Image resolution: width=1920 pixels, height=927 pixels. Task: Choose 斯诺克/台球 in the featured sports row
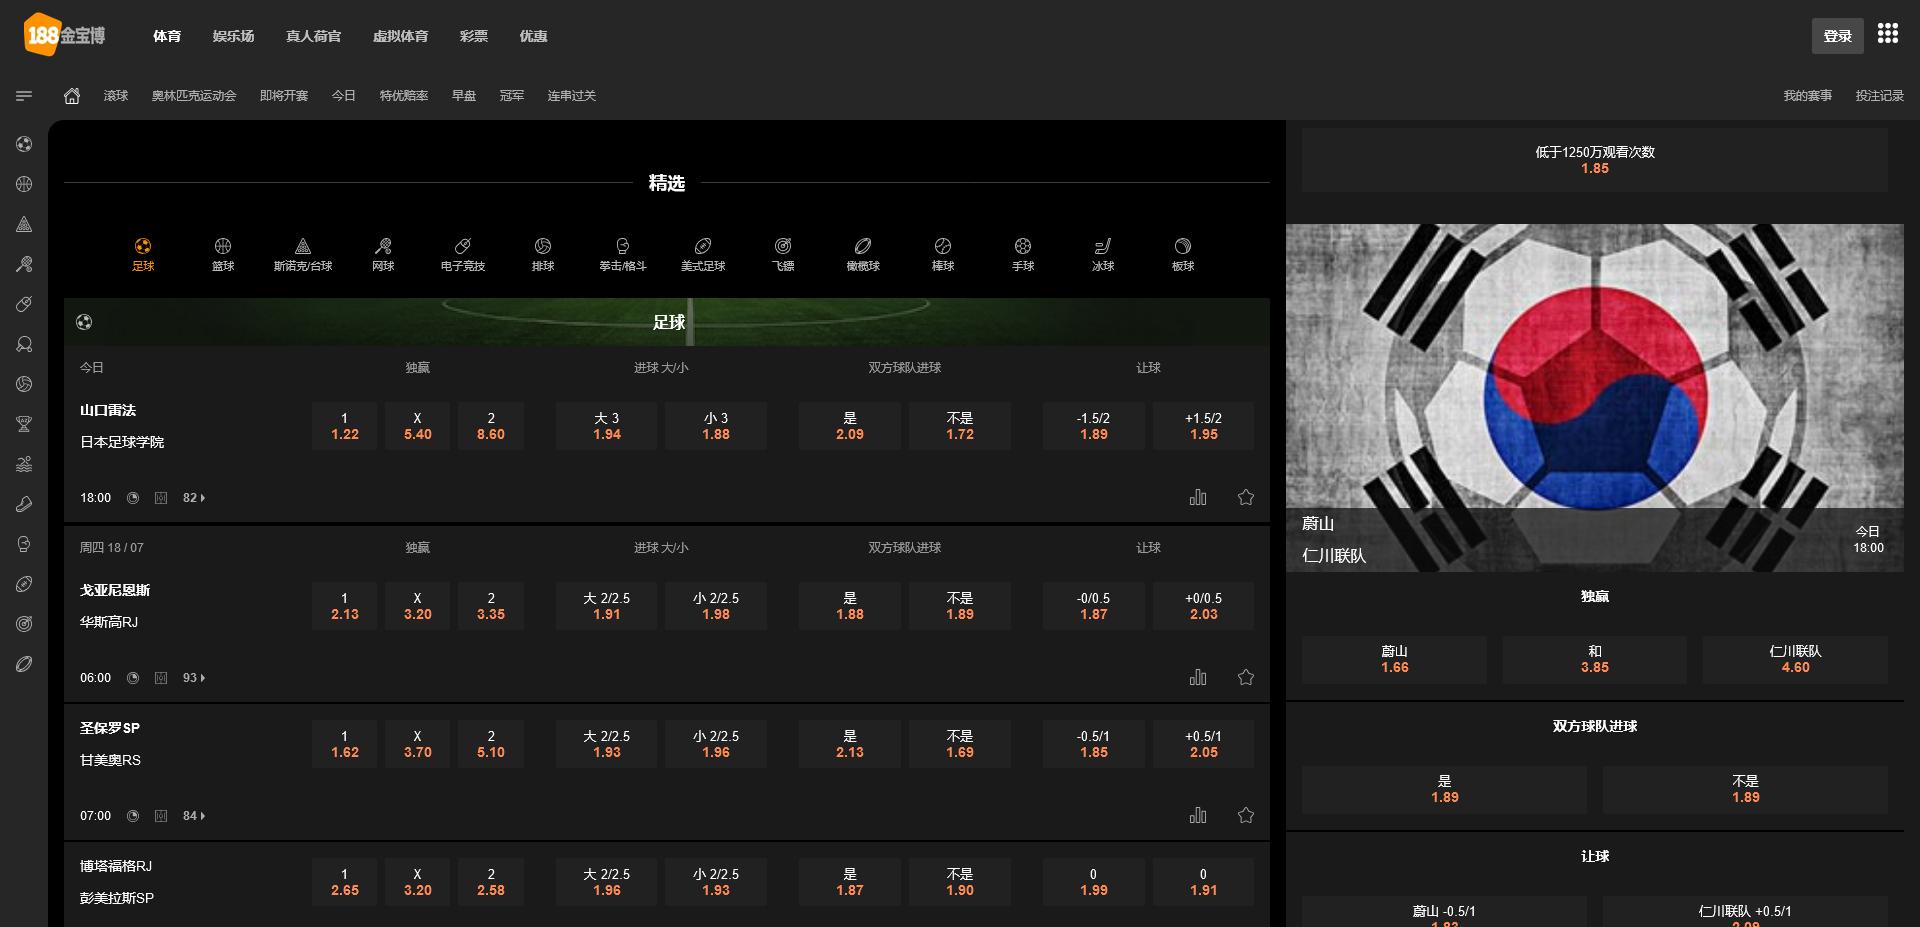303,255
